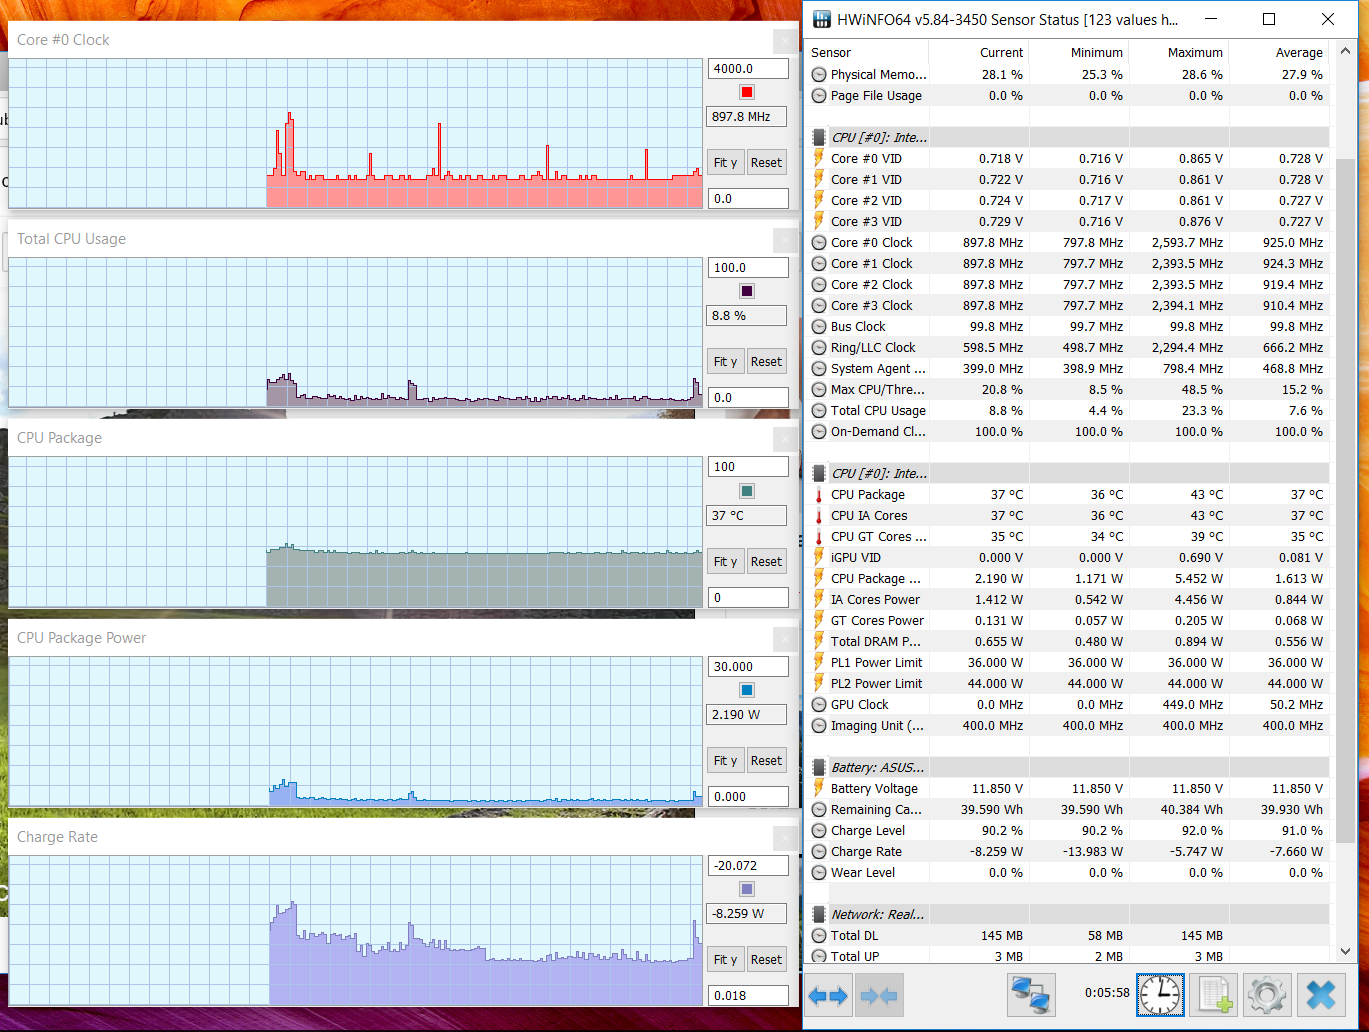Click the Current column header
The width and height of the screenshot is (1369, 1032).
coord(978,52)
